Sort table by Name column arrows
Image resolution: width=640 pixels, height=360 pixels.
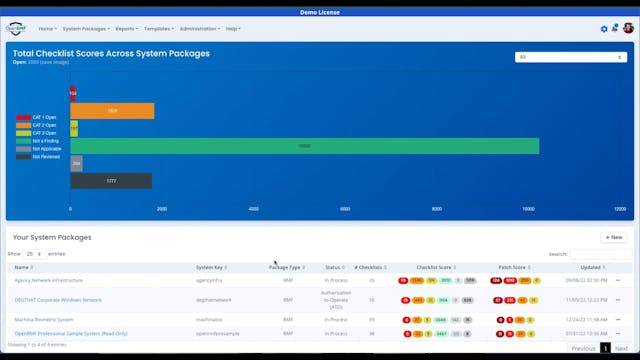[x=32, y=267]
